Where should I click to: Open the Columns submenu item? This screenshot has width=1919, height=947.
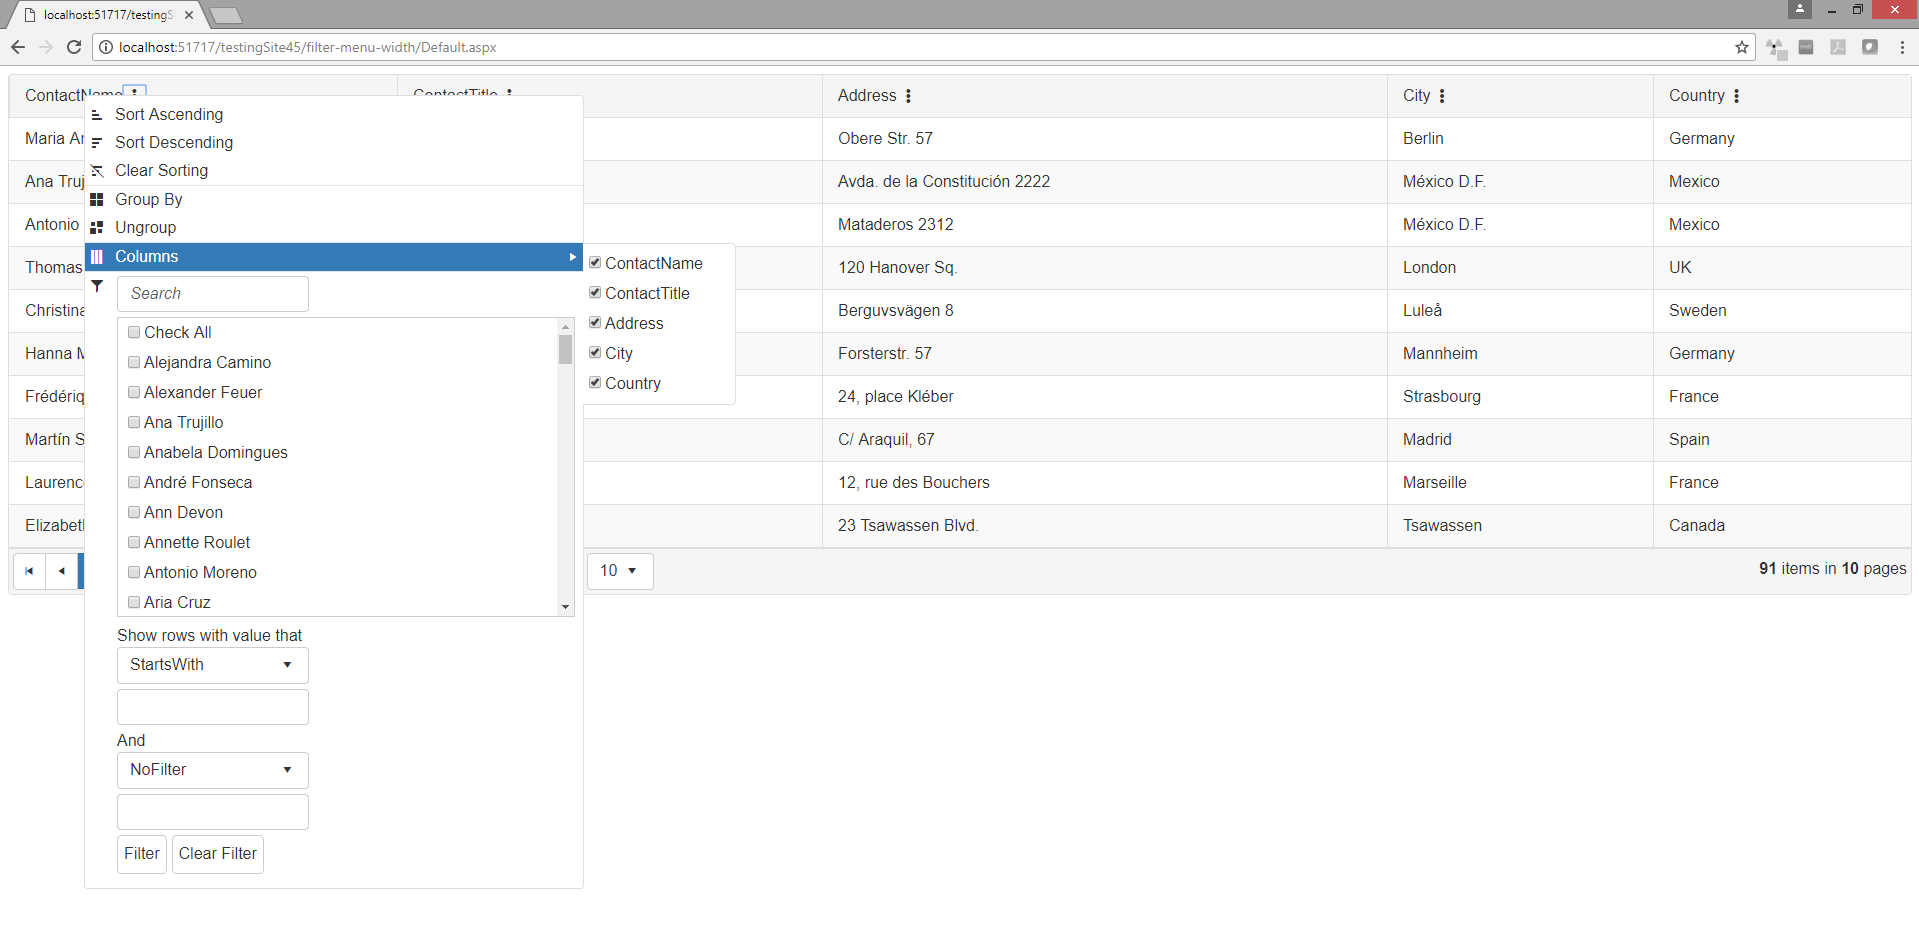click(x=333, y=257)
